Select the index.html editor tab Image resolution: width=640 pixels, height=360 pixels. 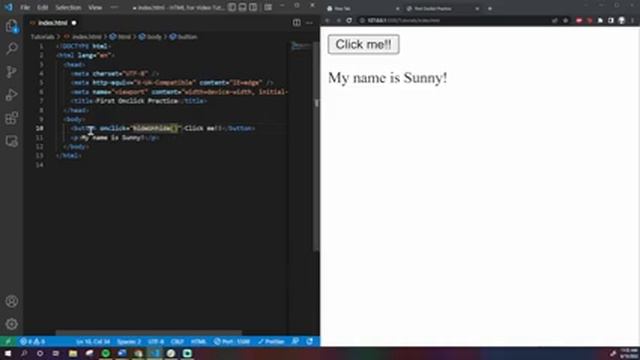[x=52, y=23]
